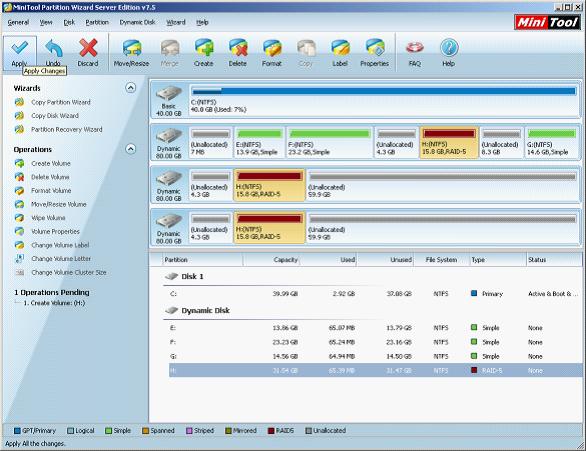Click the Delete toolbar icon
Image resolution: width=586 pixels, height=451 pixels.
[x=238, y=52]
